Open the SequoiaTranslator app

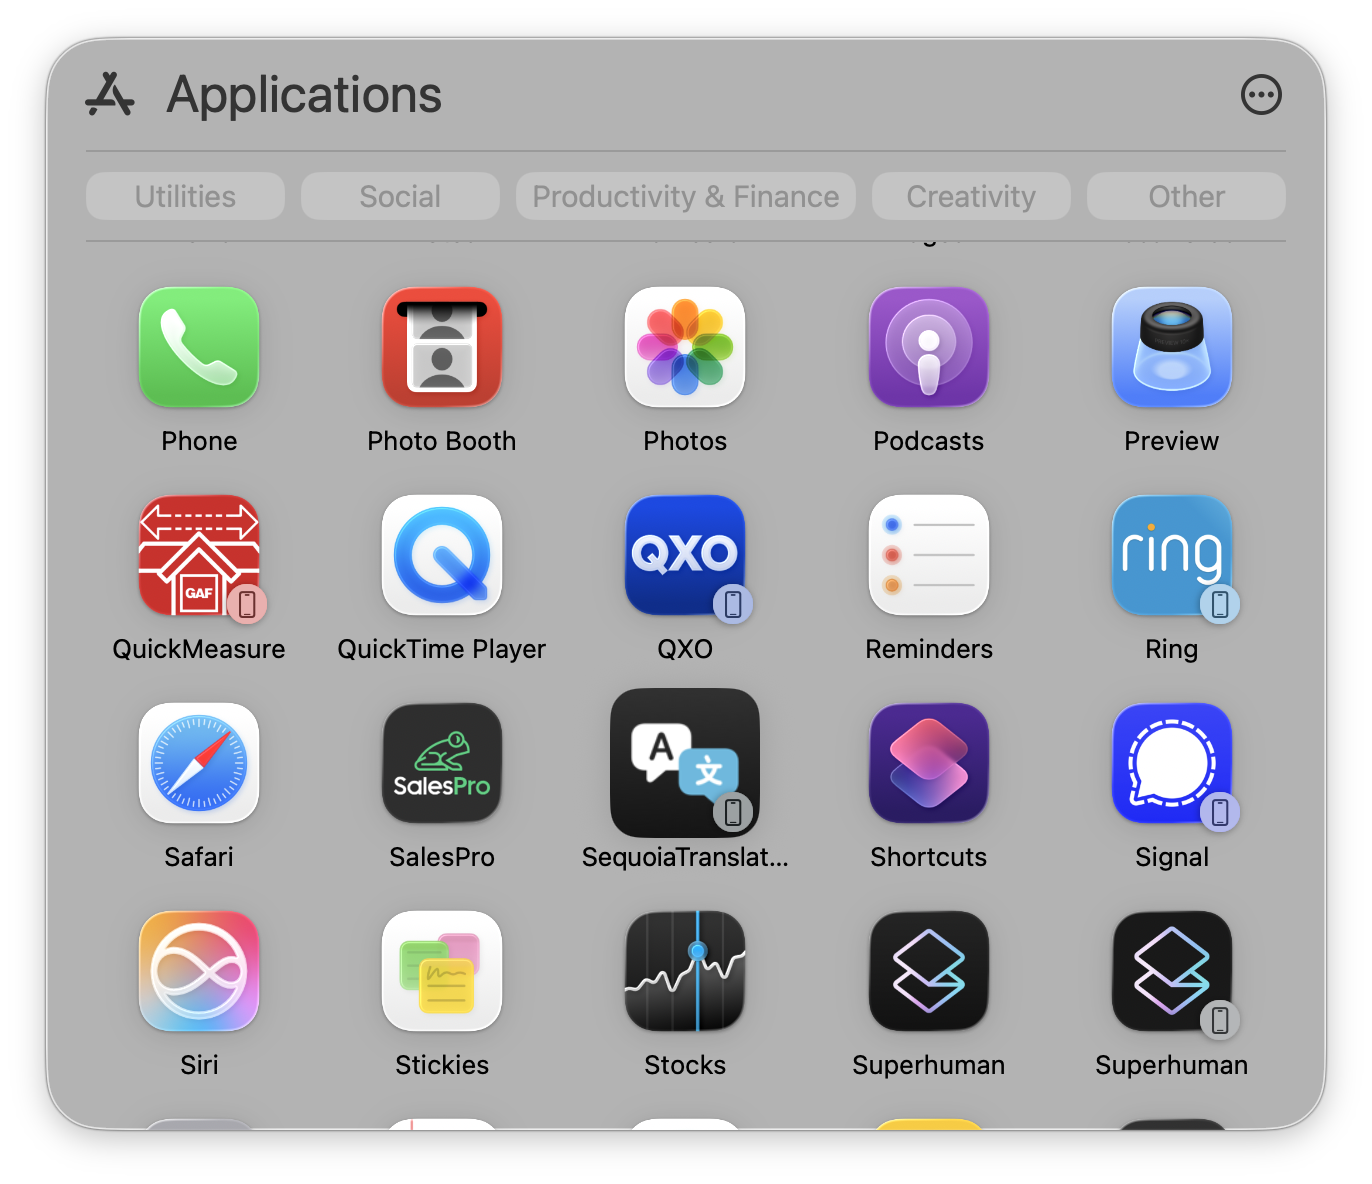[x=685, y=763]
